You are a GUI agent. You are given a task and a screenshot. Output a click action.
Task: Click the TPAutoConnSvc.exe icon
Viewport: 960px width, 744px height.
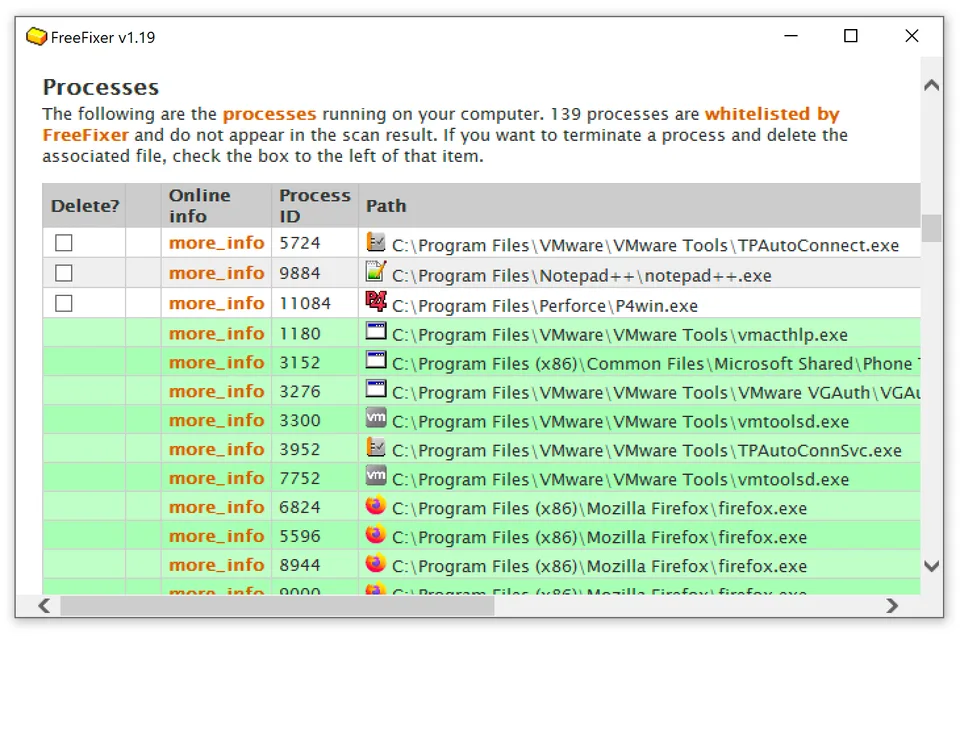(375, 447)
